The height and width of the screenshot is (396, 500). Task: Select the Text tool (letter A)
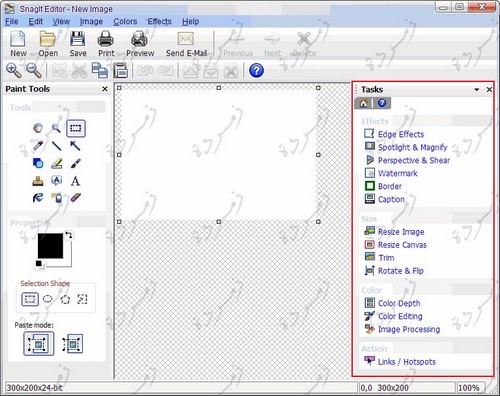75,181
